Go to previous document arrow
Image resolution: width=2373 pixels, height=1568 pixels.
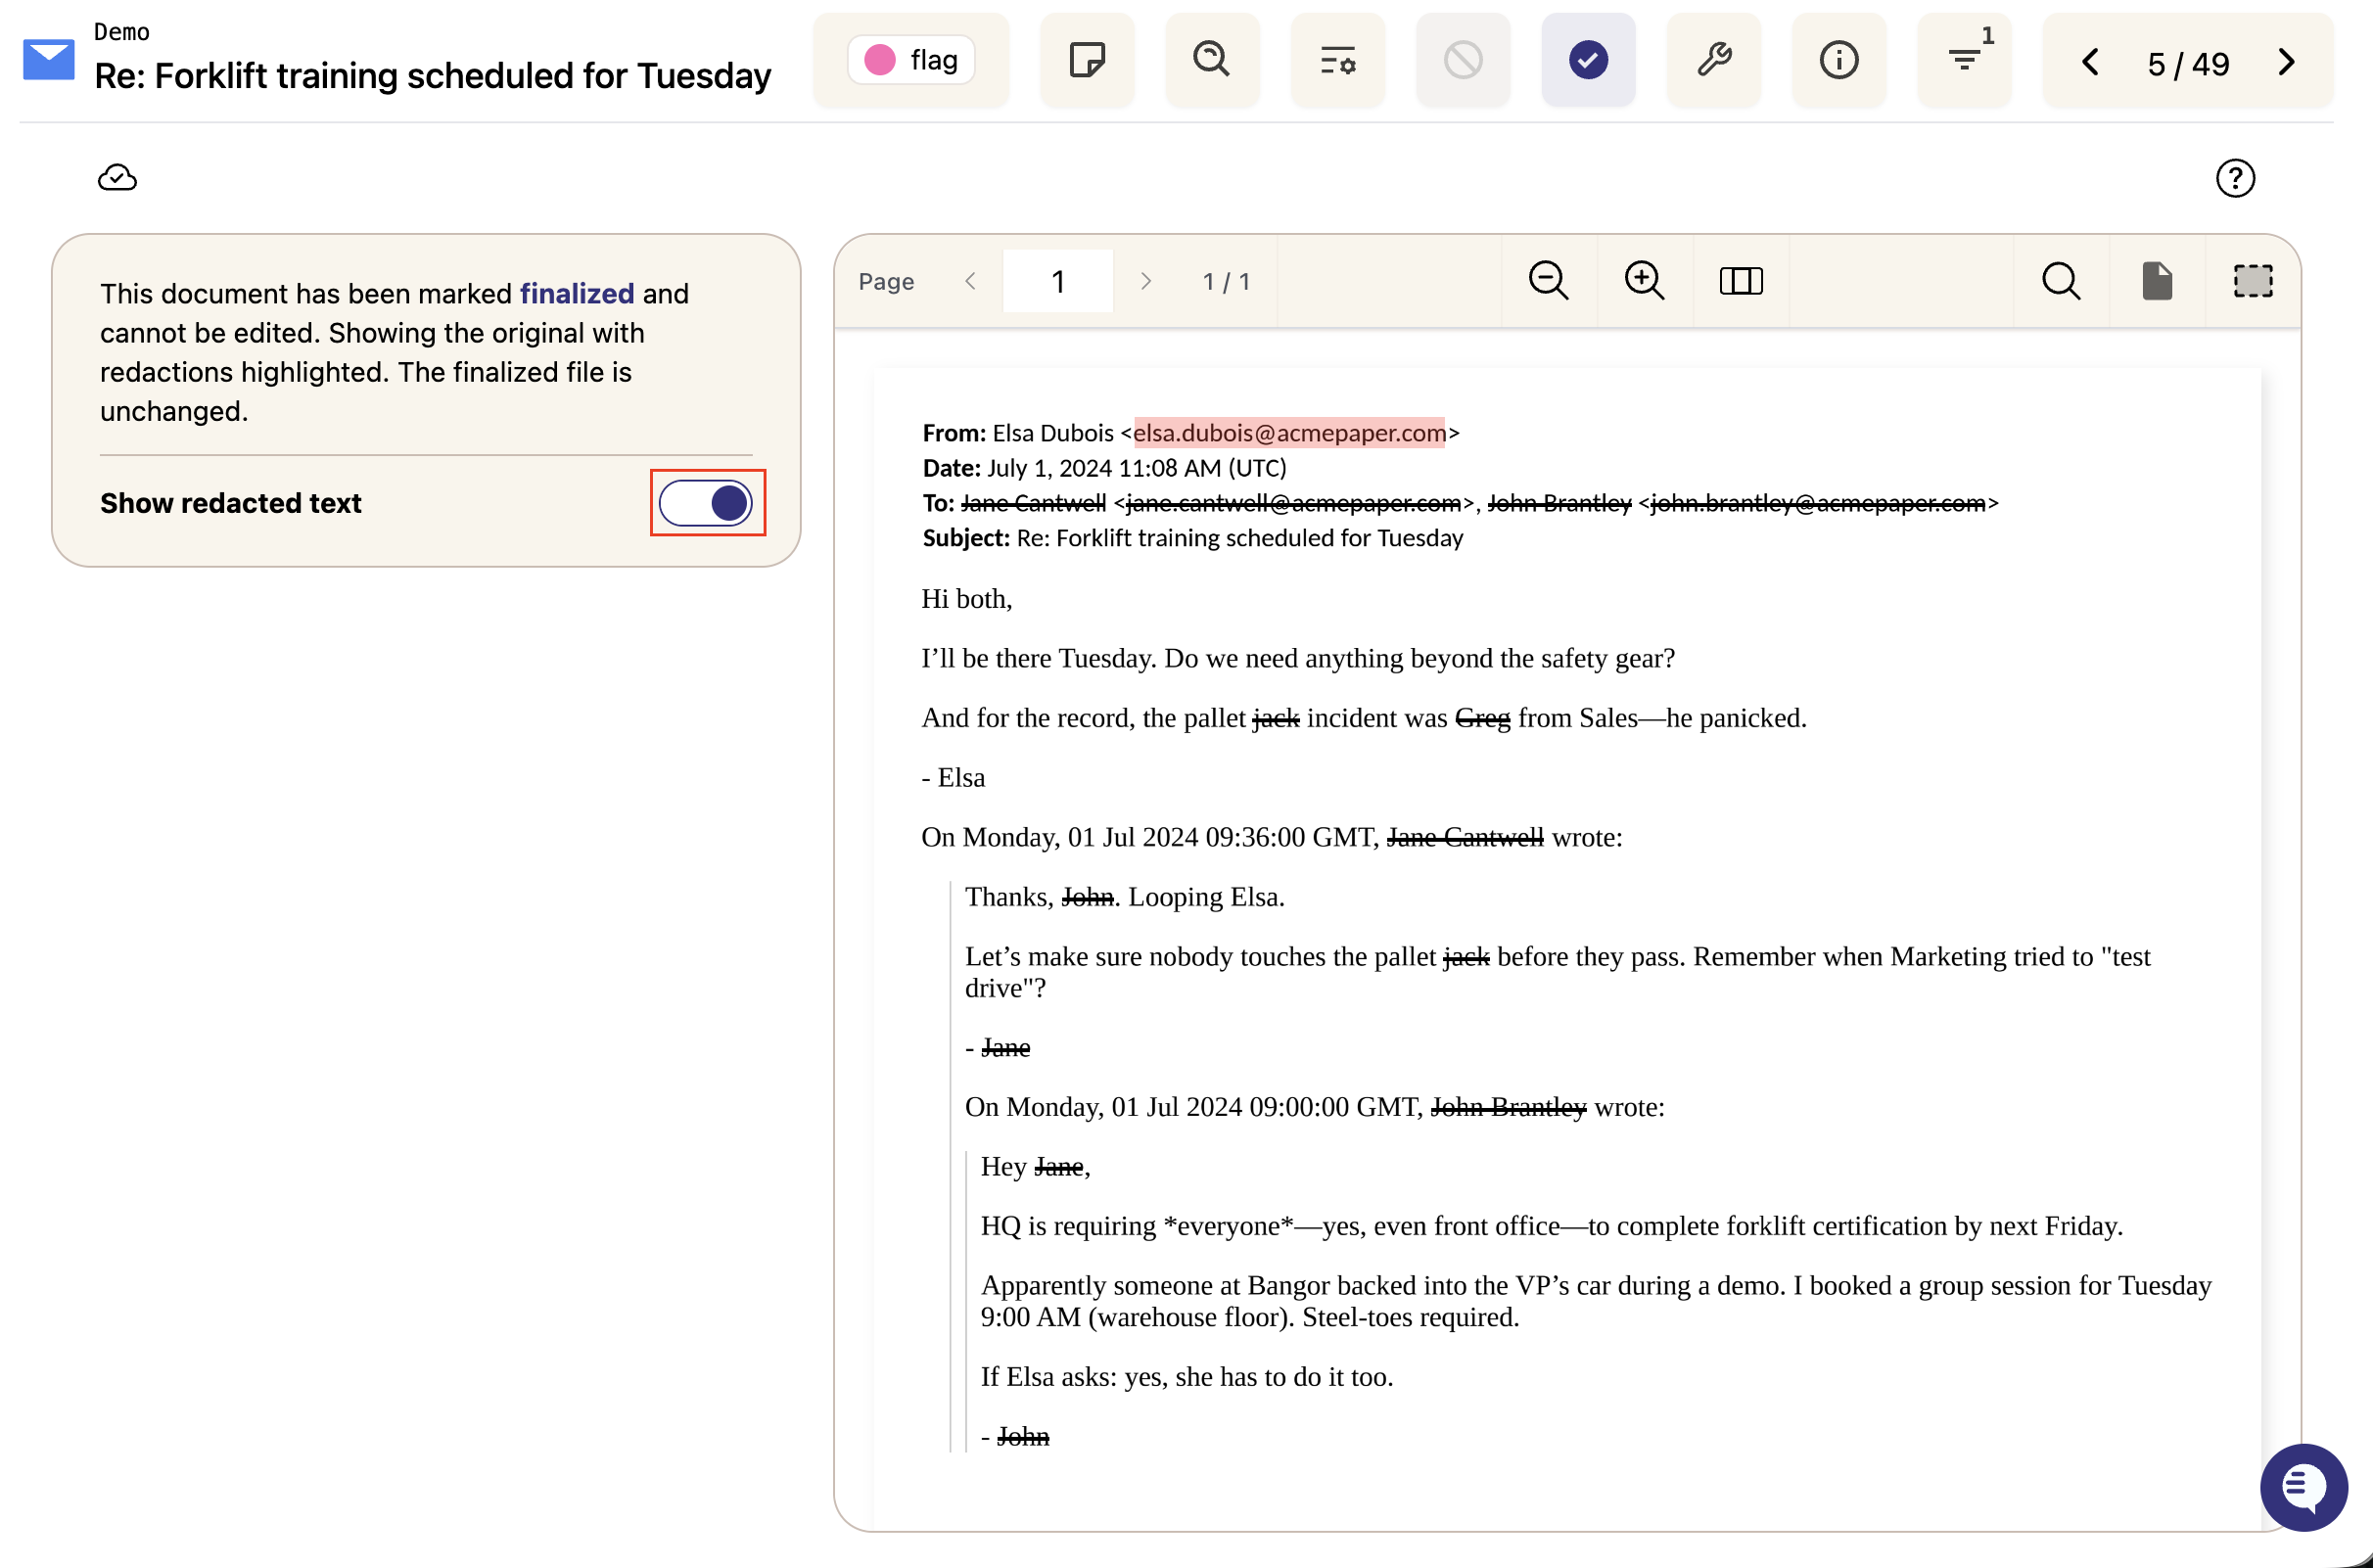(2089, 62)
